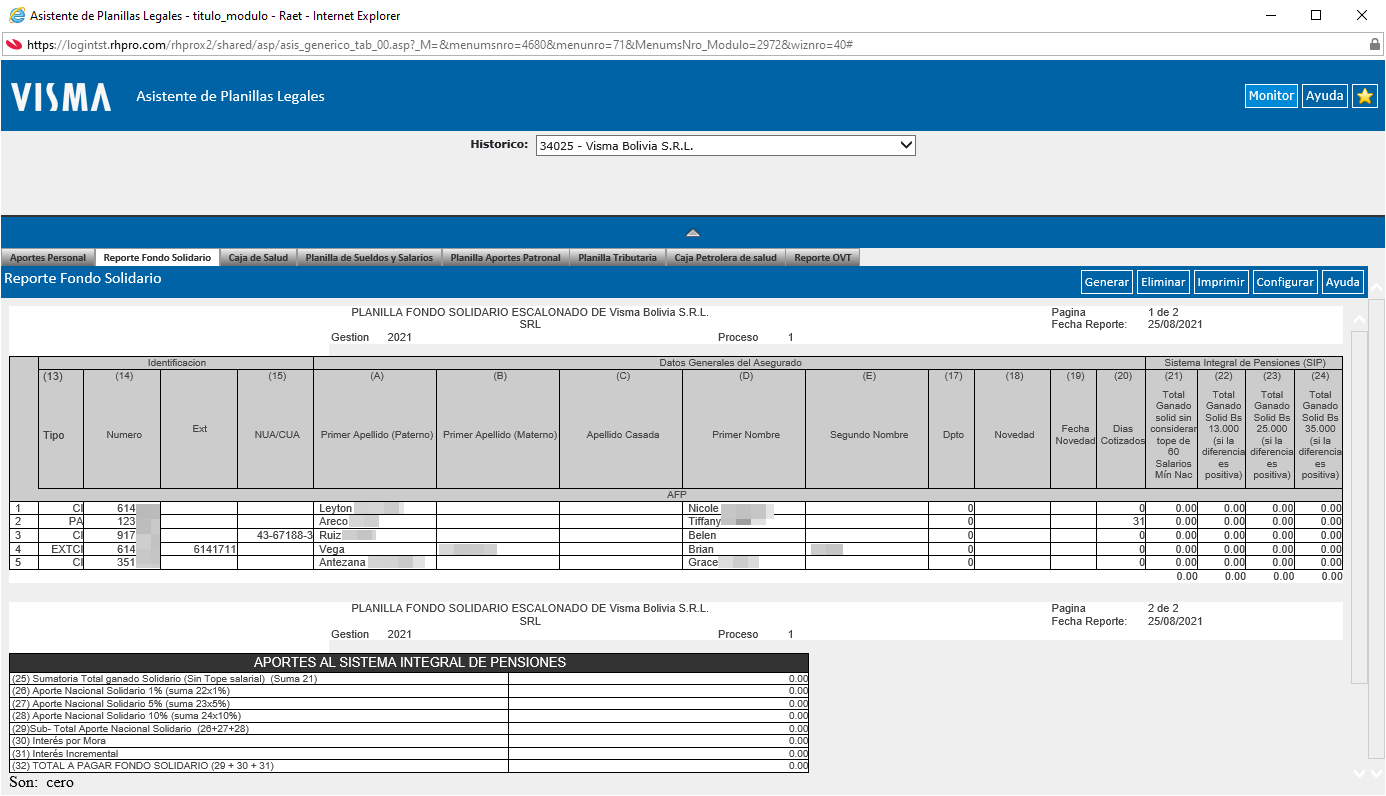
Task: Click the favorites star icon
Action: click(x=1365, y=96)
